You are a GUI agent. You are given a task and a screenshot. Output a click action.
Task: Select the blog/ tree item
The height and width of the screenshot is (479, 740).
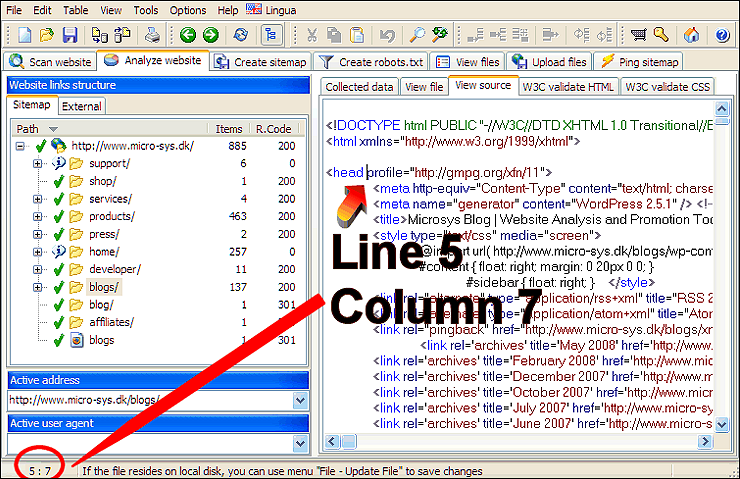pyautogui.click(x=101, y=305)
